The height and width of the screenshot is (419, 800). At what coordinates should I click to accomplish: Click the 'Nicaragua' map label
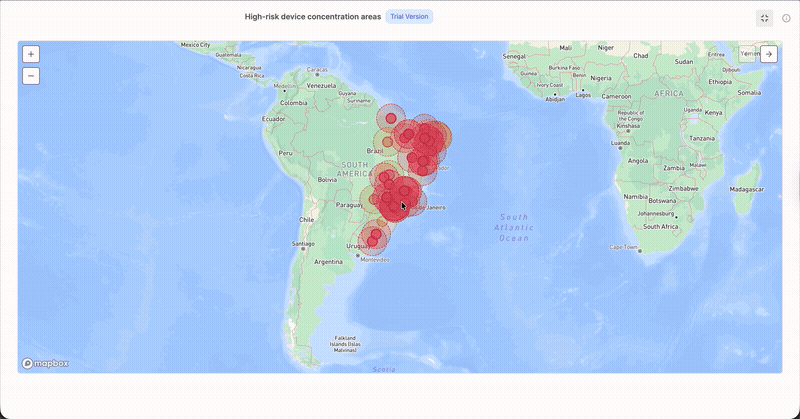[x=249, y=67]
